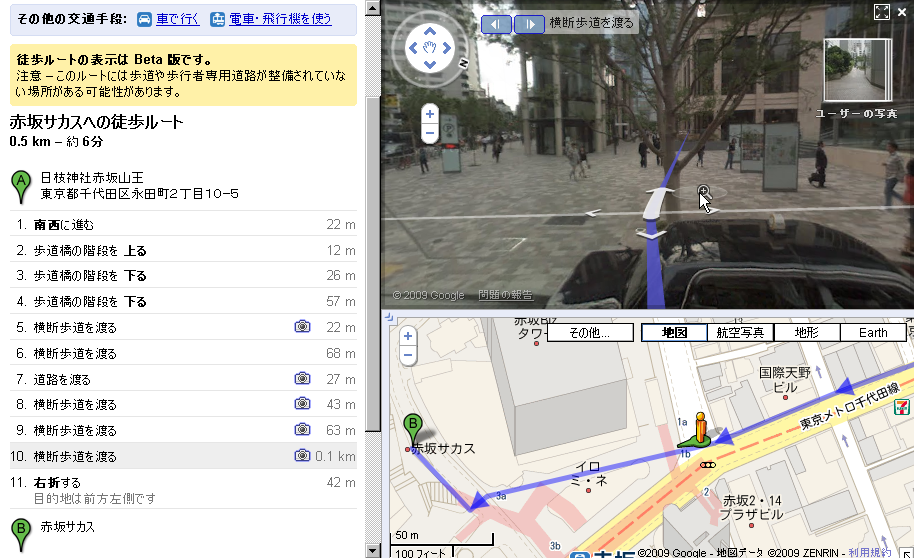
Task: Go to previous Street View step
Action: 496,24
